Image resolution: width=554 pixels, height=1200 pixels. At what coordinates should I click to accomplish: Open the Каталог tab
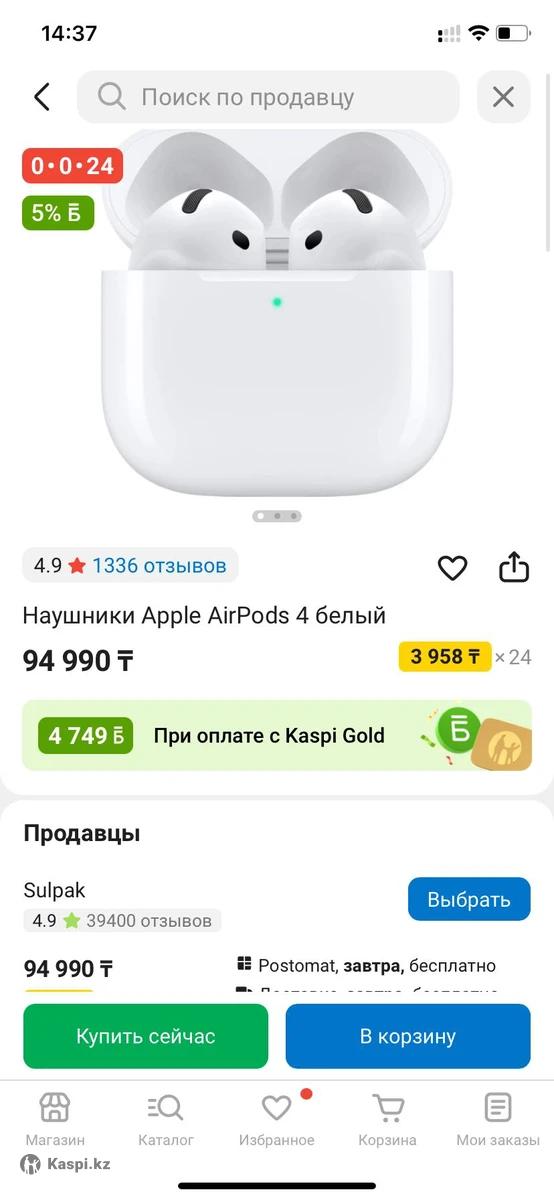pyautogui.click(x=166, y=1119)
